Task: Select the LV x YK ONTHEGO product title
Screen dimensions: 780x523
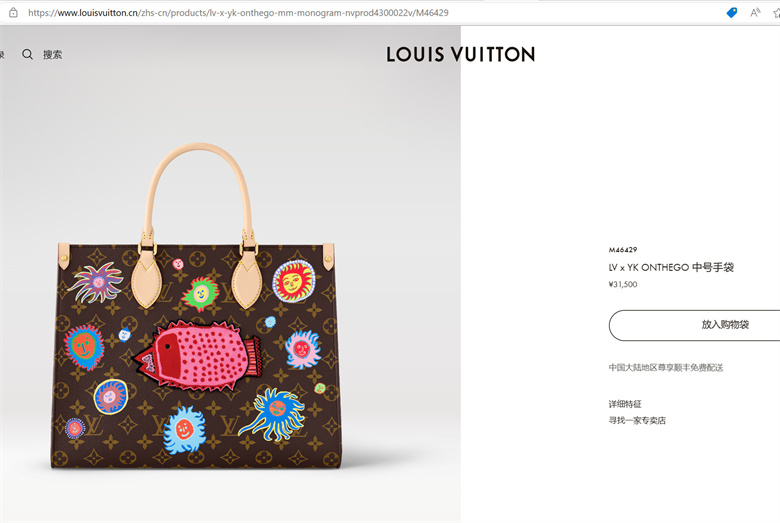Action: [672, 267]
